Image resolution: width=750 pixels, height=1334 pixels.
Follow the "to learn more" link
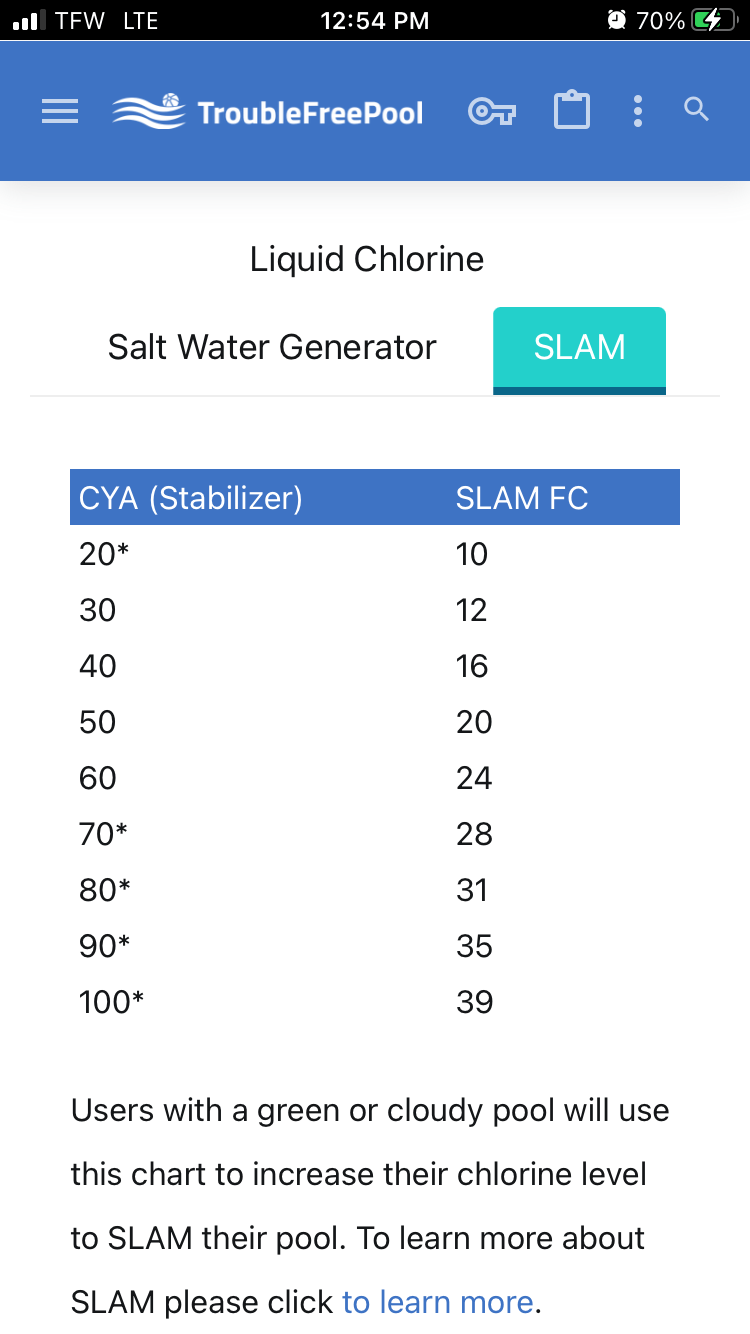(437, 1302)
